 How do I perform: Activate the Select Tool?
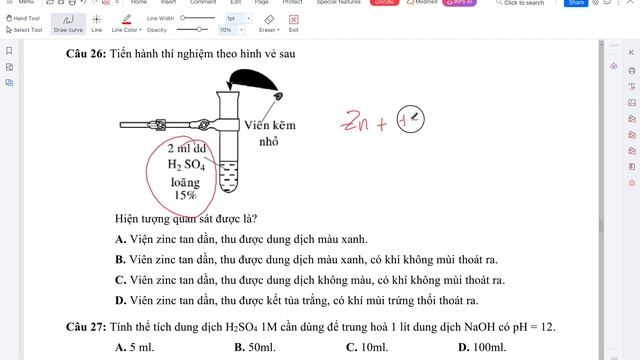tap(24, 30)
